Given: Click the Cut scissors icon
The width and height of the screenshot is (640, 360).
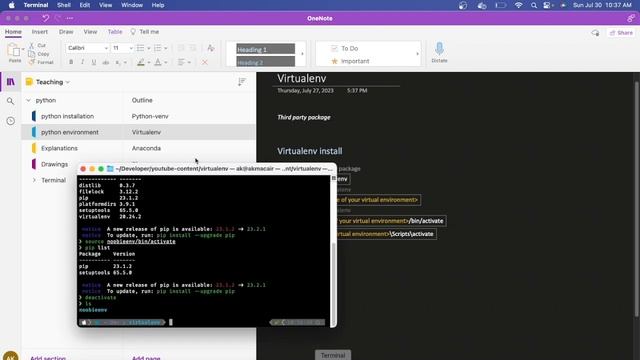Looking at the screenshot, I should click(x=32, y=45).
